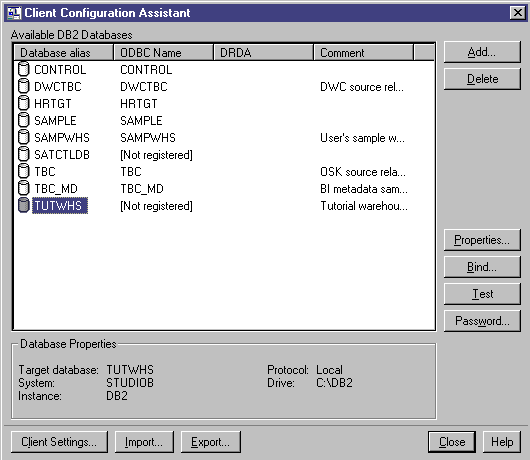Click ODBC name SAMPWHS cell
Image resolution: width=530 pixels, height=460 pixels.
coord(148,138)
